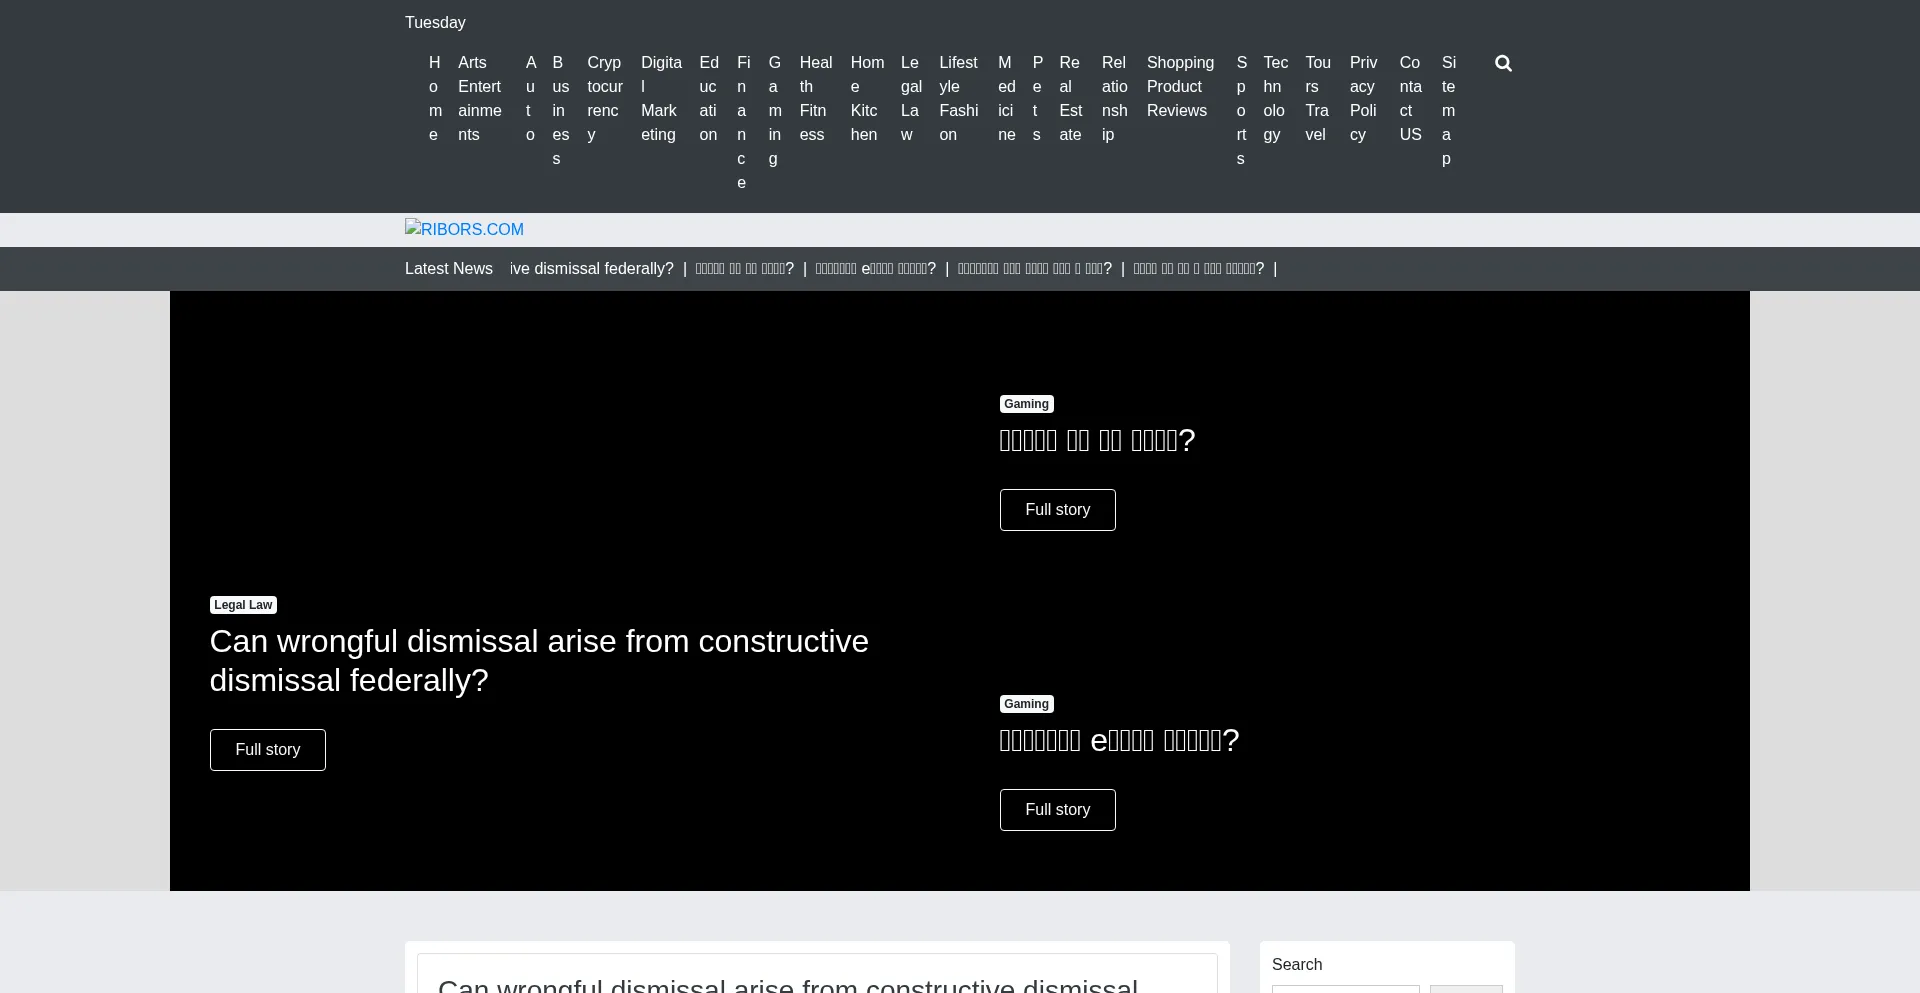Select Lifestyle Fashion nav item

[958, 98]
